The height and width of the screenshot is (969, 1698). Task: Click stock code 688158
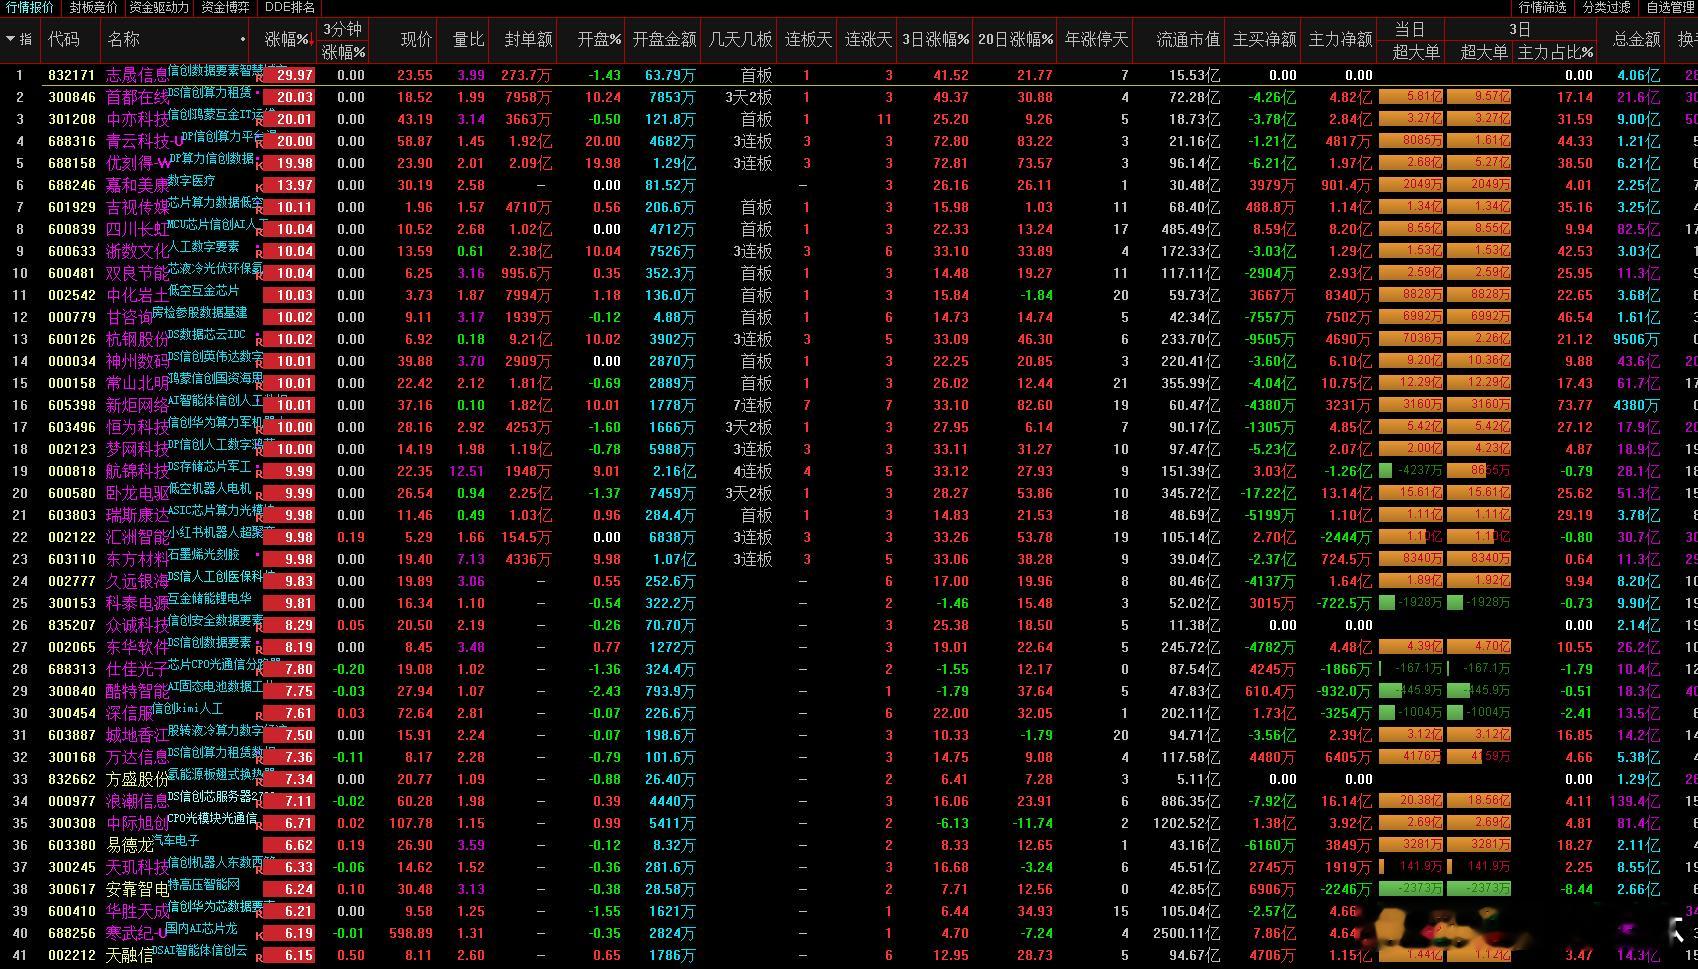coord(72,163)
